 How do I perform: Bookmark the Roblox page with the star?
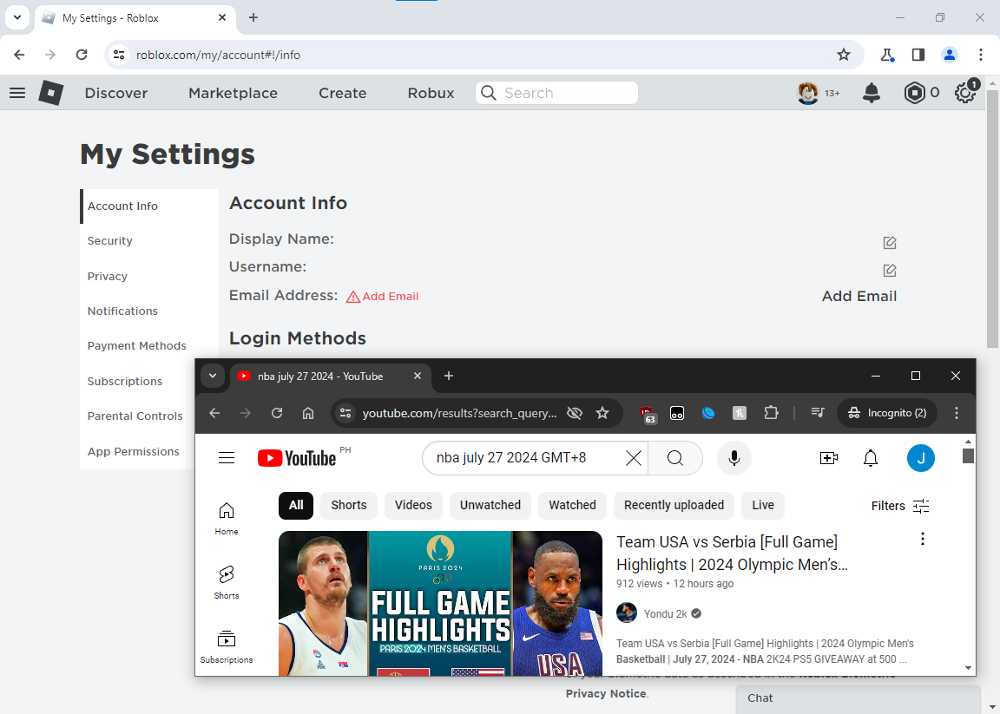click(x=844, y=55)
